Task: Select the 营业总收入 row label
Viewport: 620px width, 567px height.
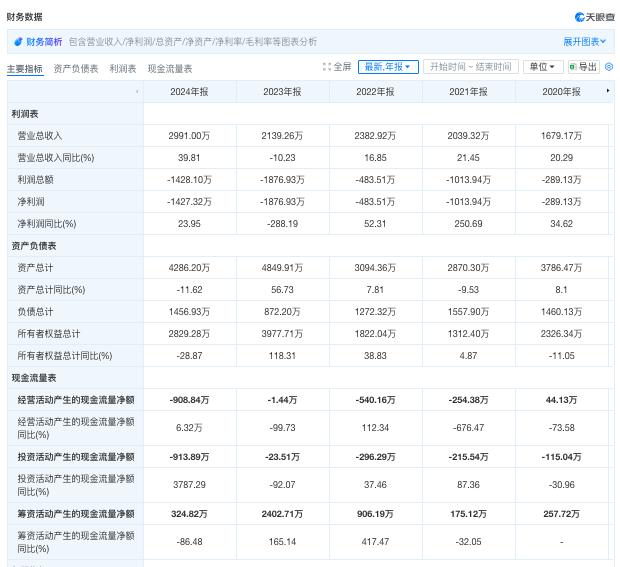Action: [x=40, y=136]
